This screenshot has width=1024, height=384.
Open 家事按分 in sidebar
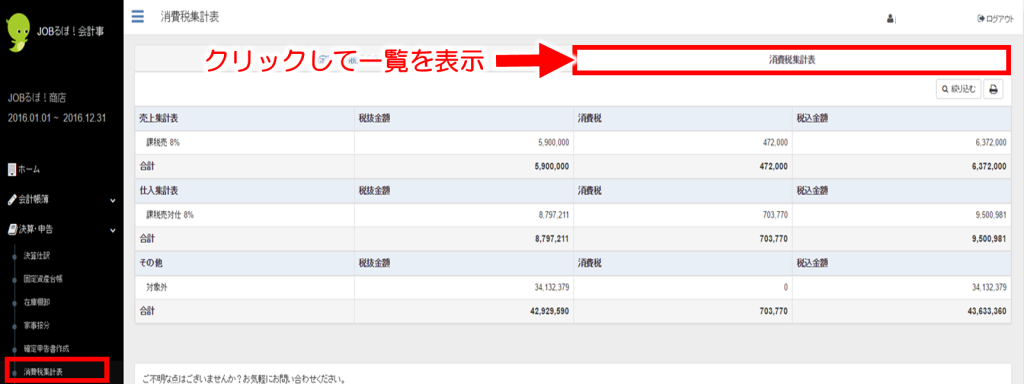point(37,325)
